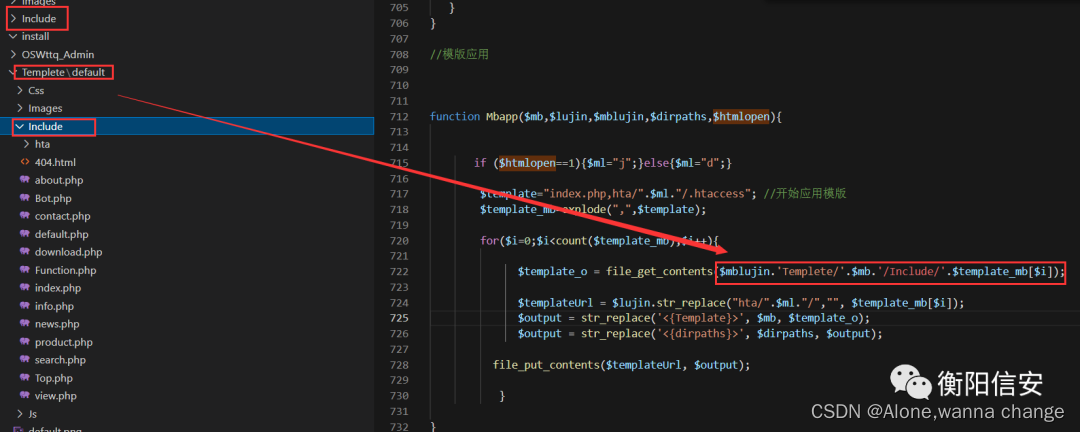This screenshot has height=432, width=1080.
Task: Click the product.php file icon
Action: [x=25, y=342]
